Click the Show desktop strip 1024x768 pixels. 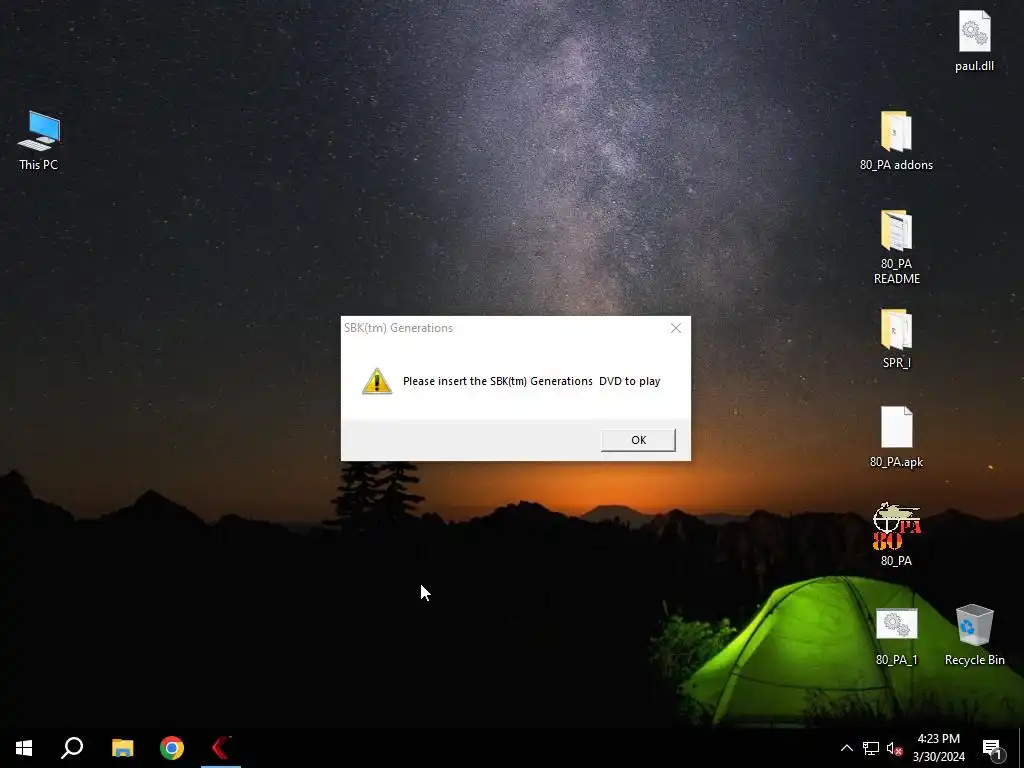pyautogui.click(x=1021, y=748)
